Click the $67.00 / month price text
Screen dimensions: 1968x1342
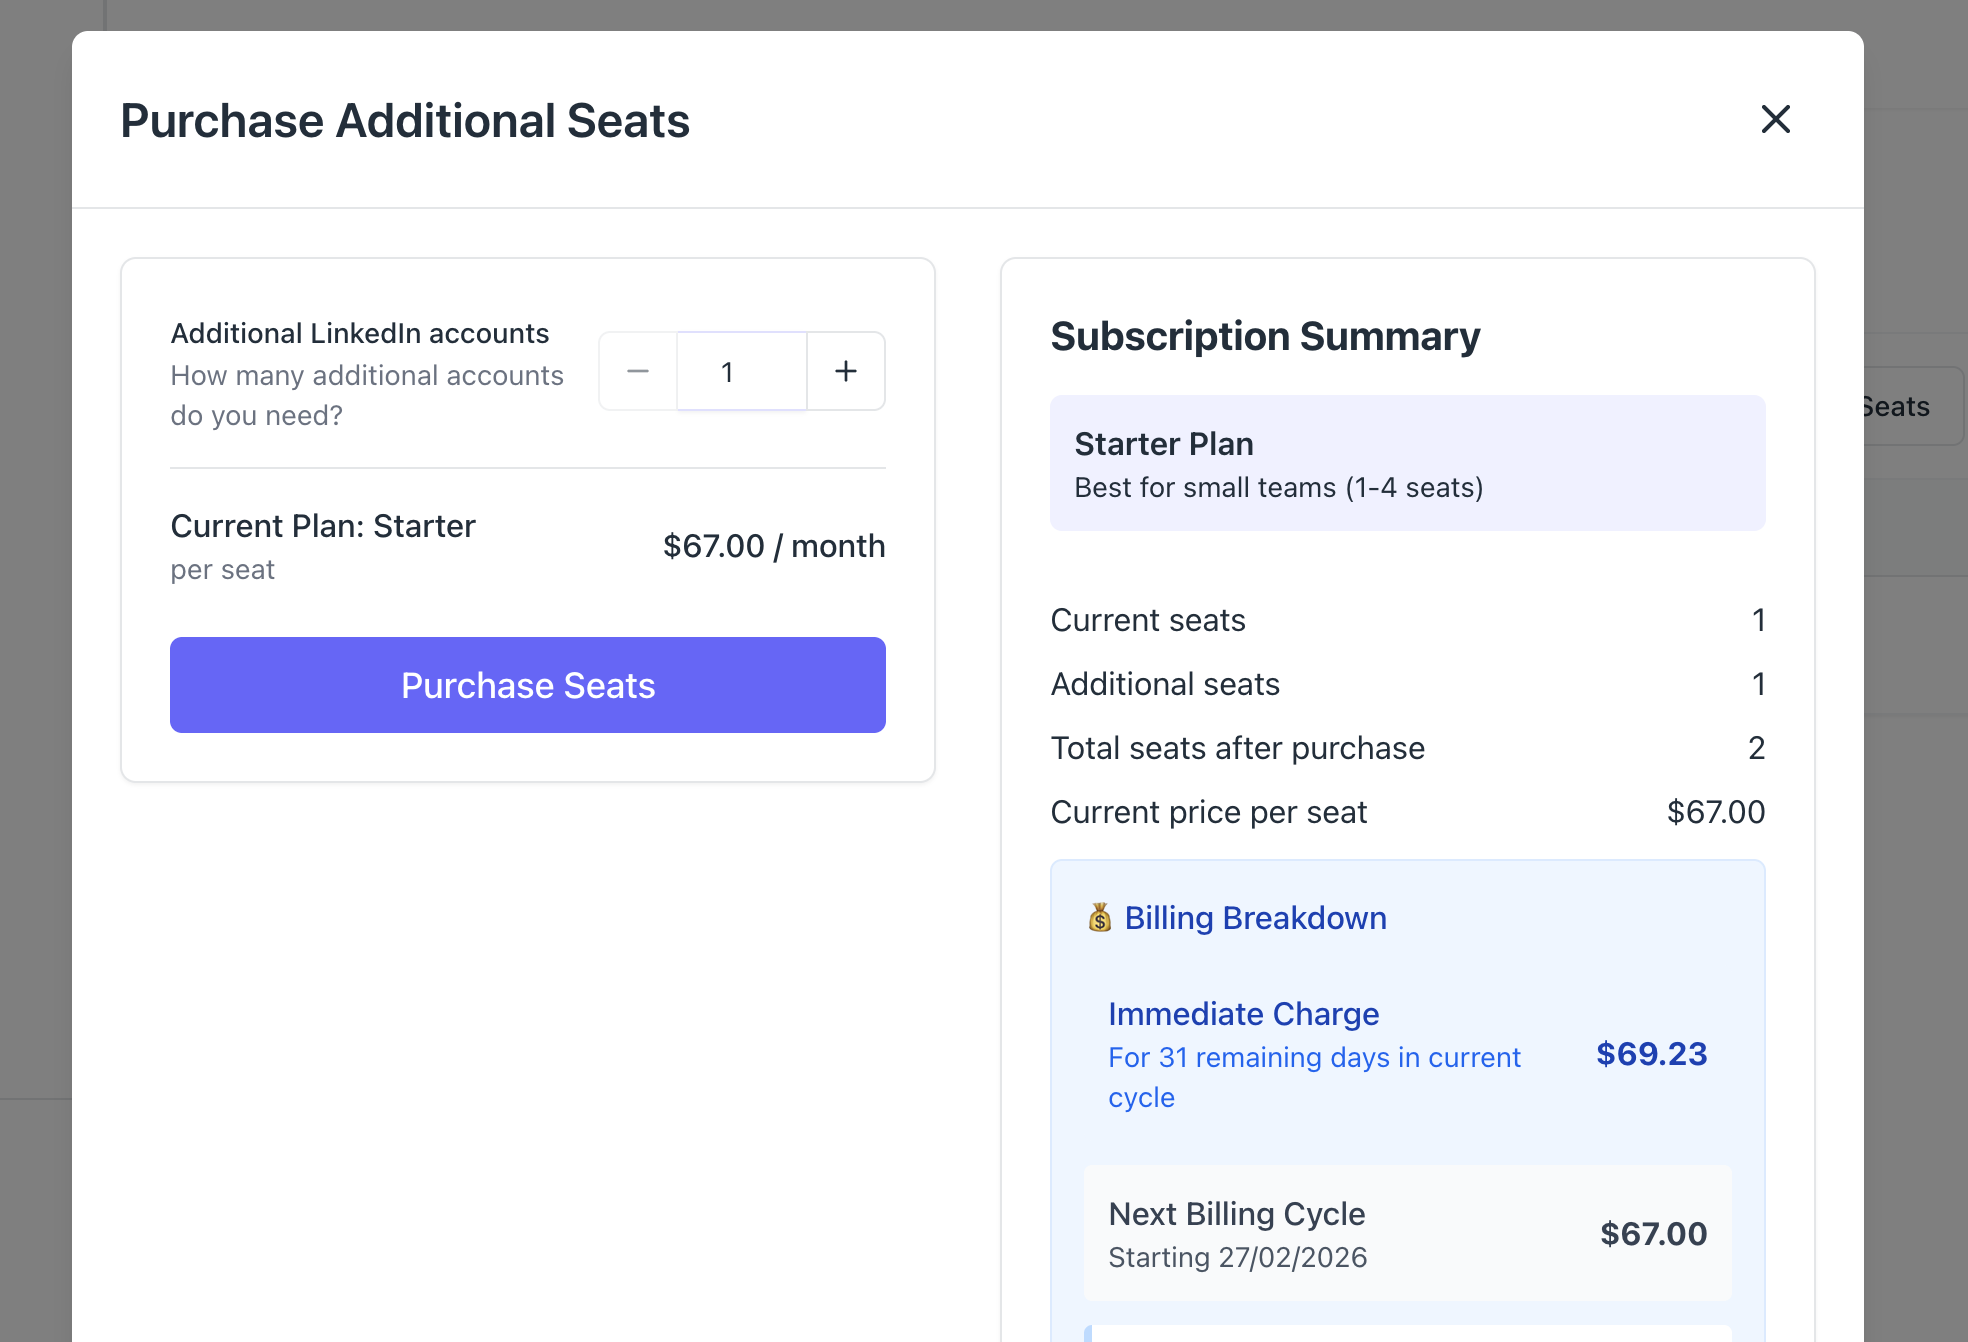[774, 546]
